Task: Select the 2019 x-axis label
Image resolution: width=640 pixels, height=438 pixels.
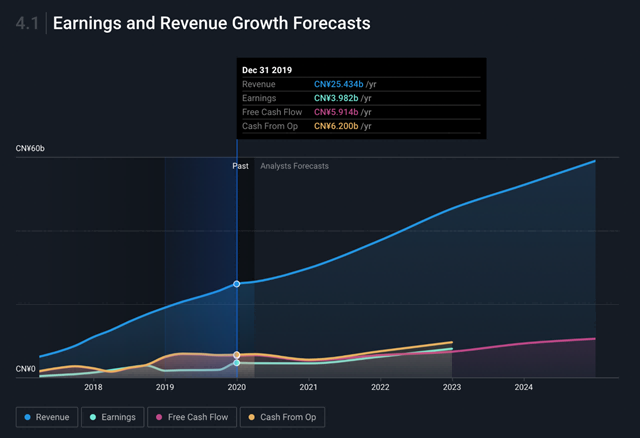Action: (165, 386)
